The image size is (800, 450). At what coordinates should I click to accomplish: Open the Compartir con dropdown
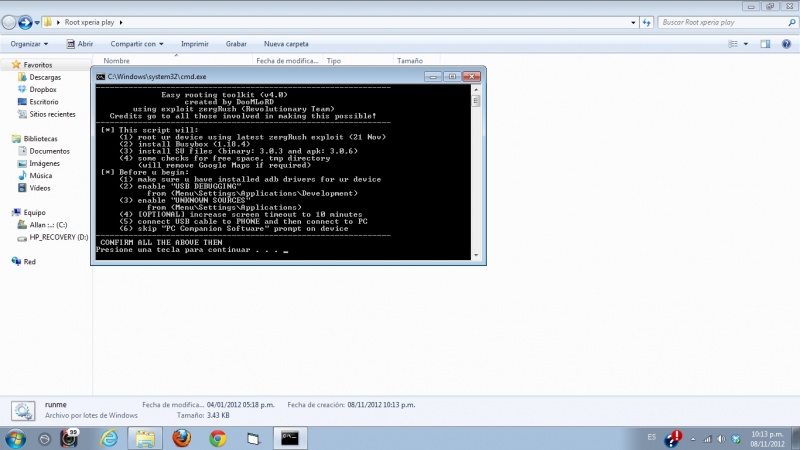tap(137, 44)
